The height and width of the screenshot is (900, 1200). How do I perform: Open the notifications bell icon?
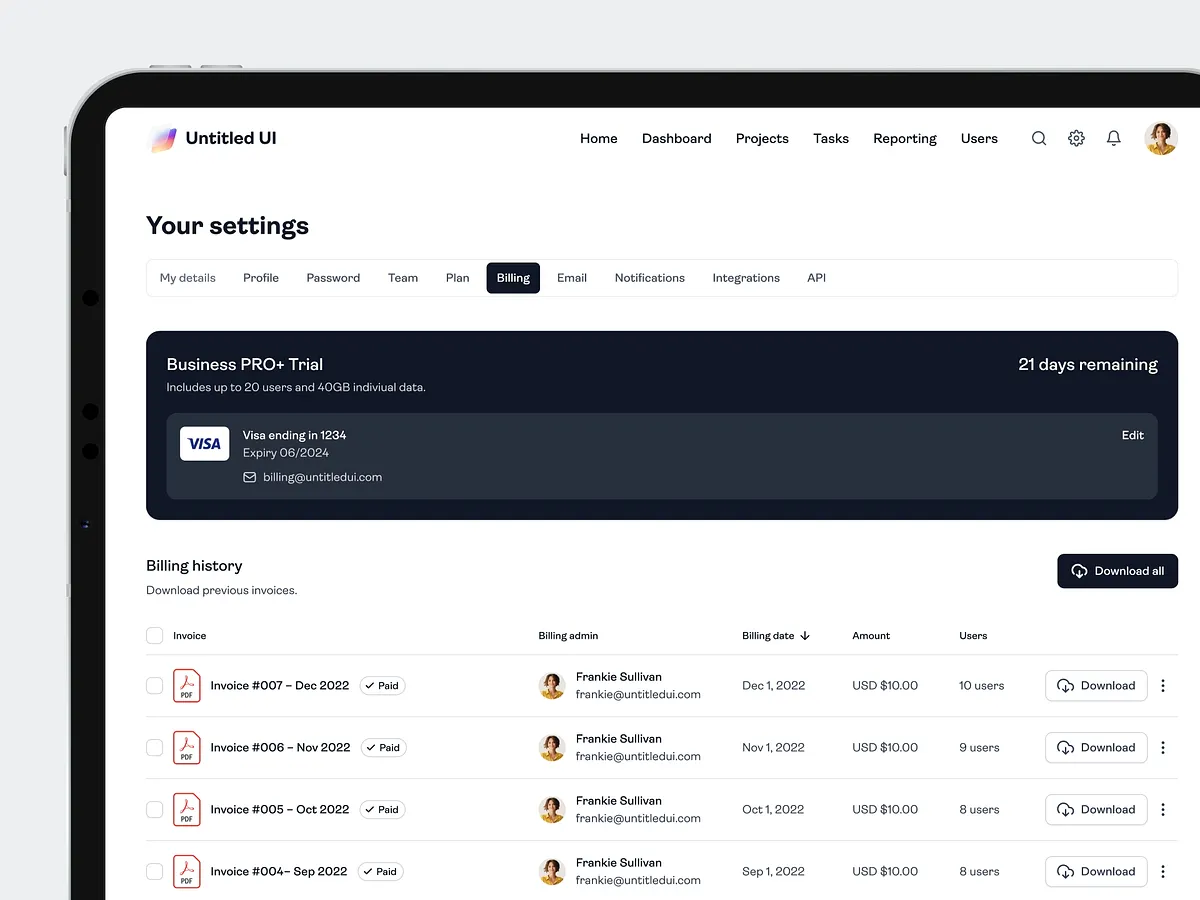click(x=1113, y=138)
